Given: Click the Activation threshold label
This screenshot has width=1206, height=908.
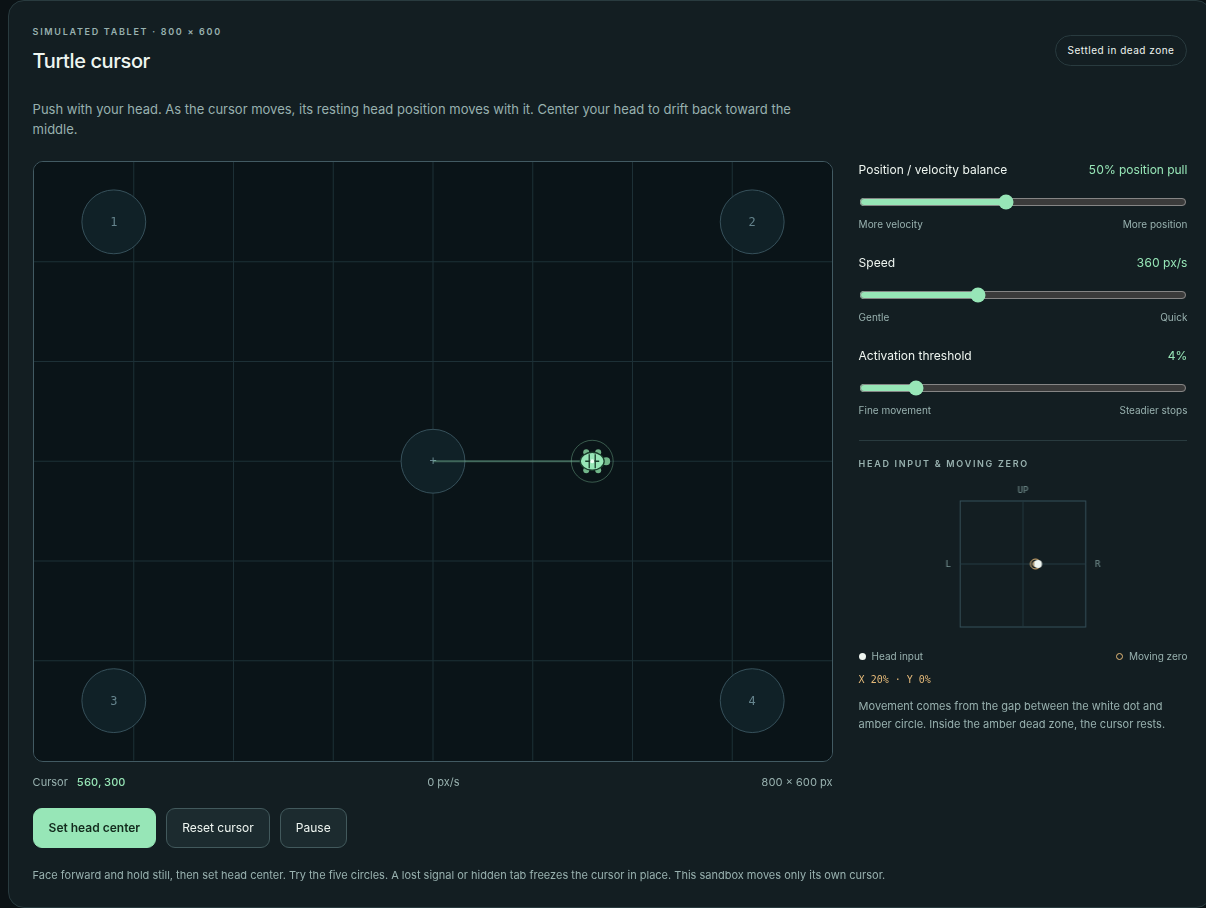Looking at the screenshot, I should pos(915,356).
